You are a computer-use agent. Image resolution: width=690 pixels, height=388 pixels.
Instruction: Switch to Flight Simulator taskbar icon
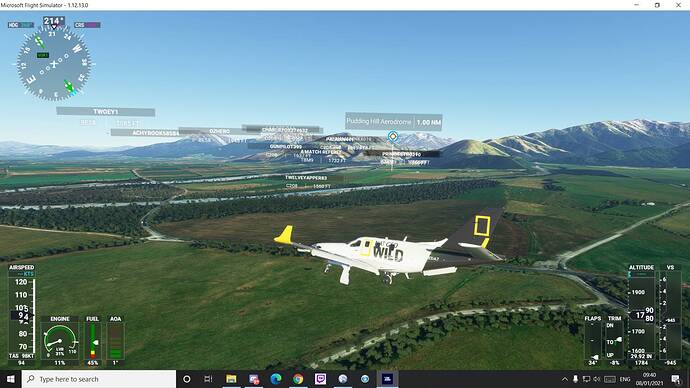pos(387,379)
